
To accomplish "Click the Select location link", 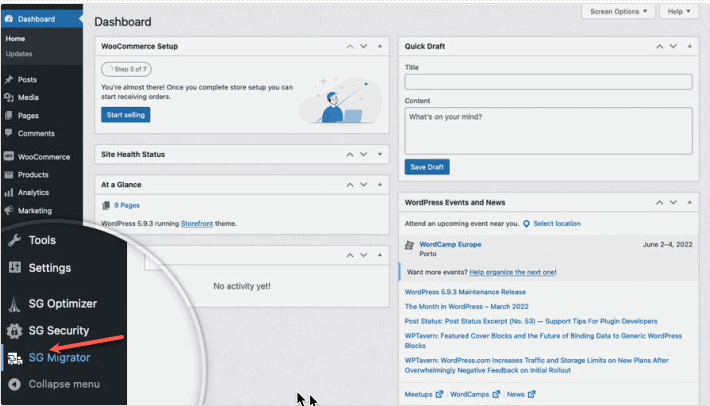I will click(x=557, y=224).
